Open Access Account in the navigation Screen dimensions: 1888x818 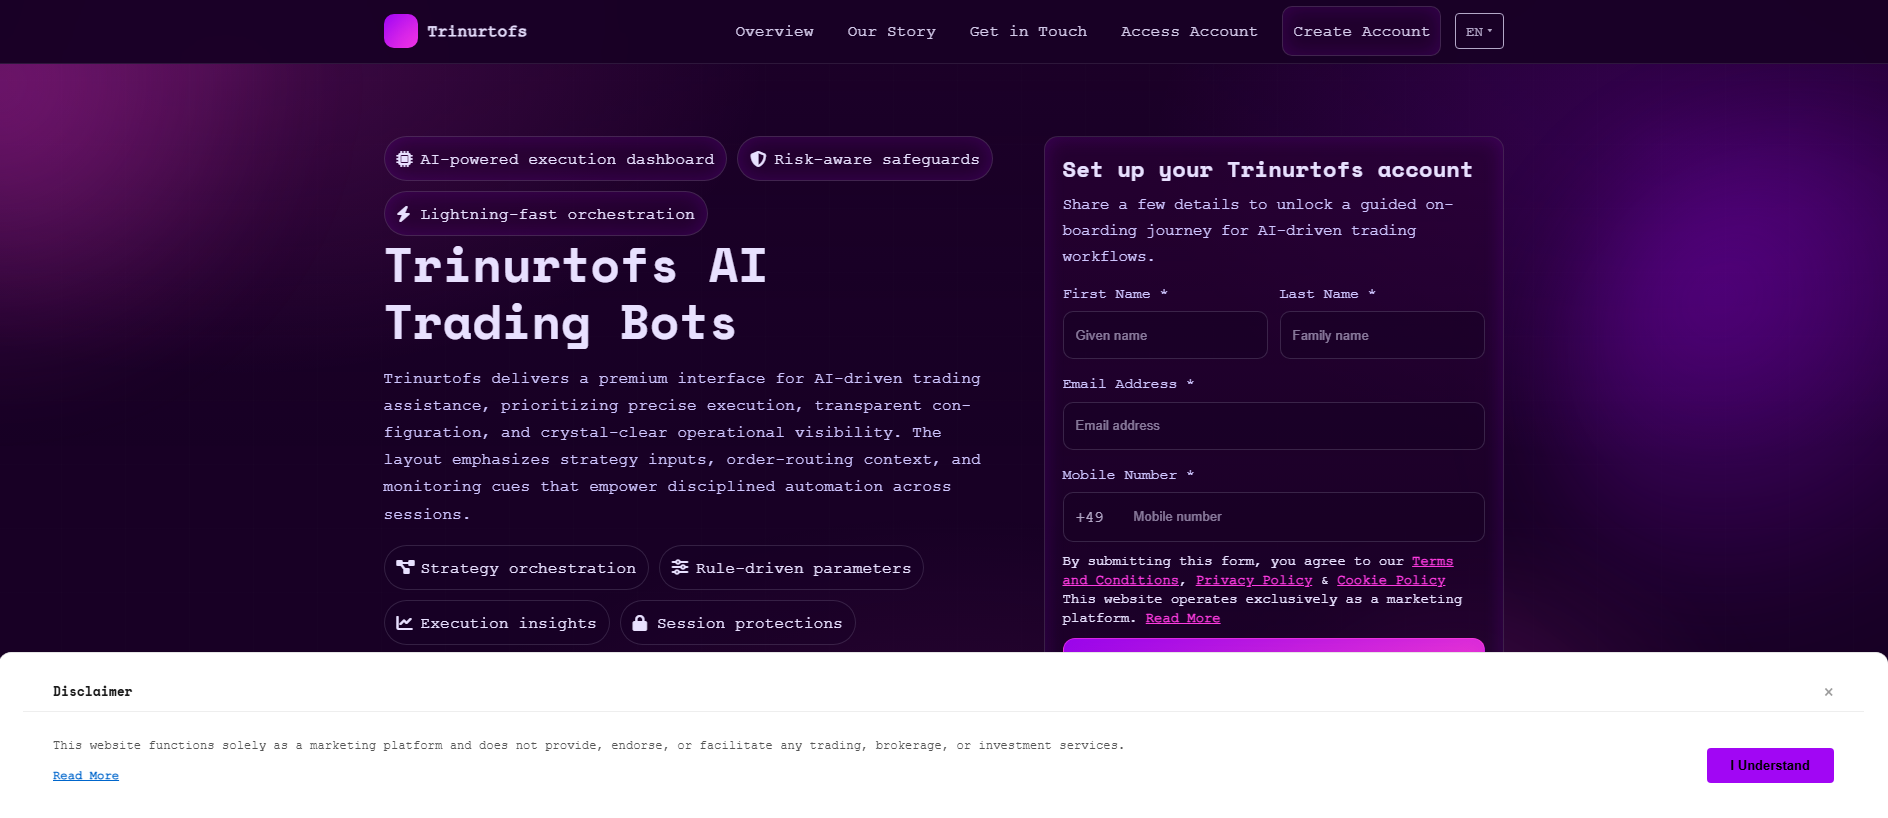[1189, 31]
